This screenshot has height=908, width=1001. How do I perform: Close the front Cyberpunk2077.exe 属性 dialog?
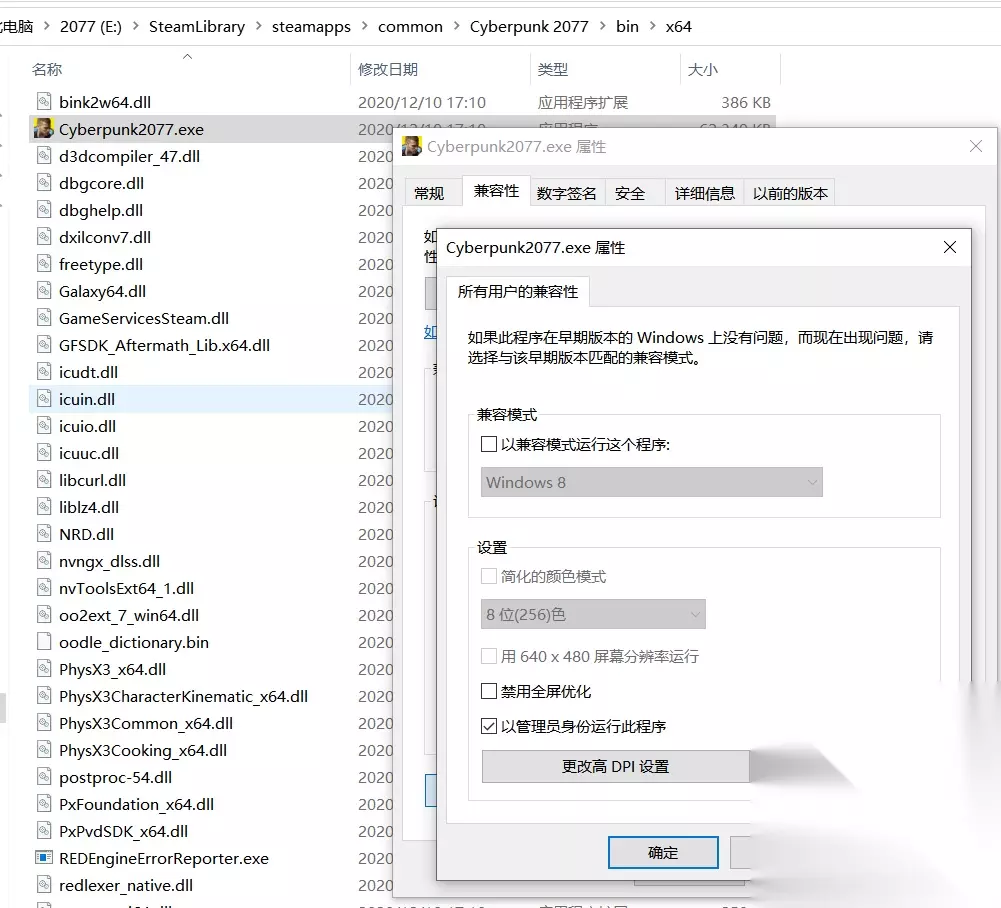point(949,247)
